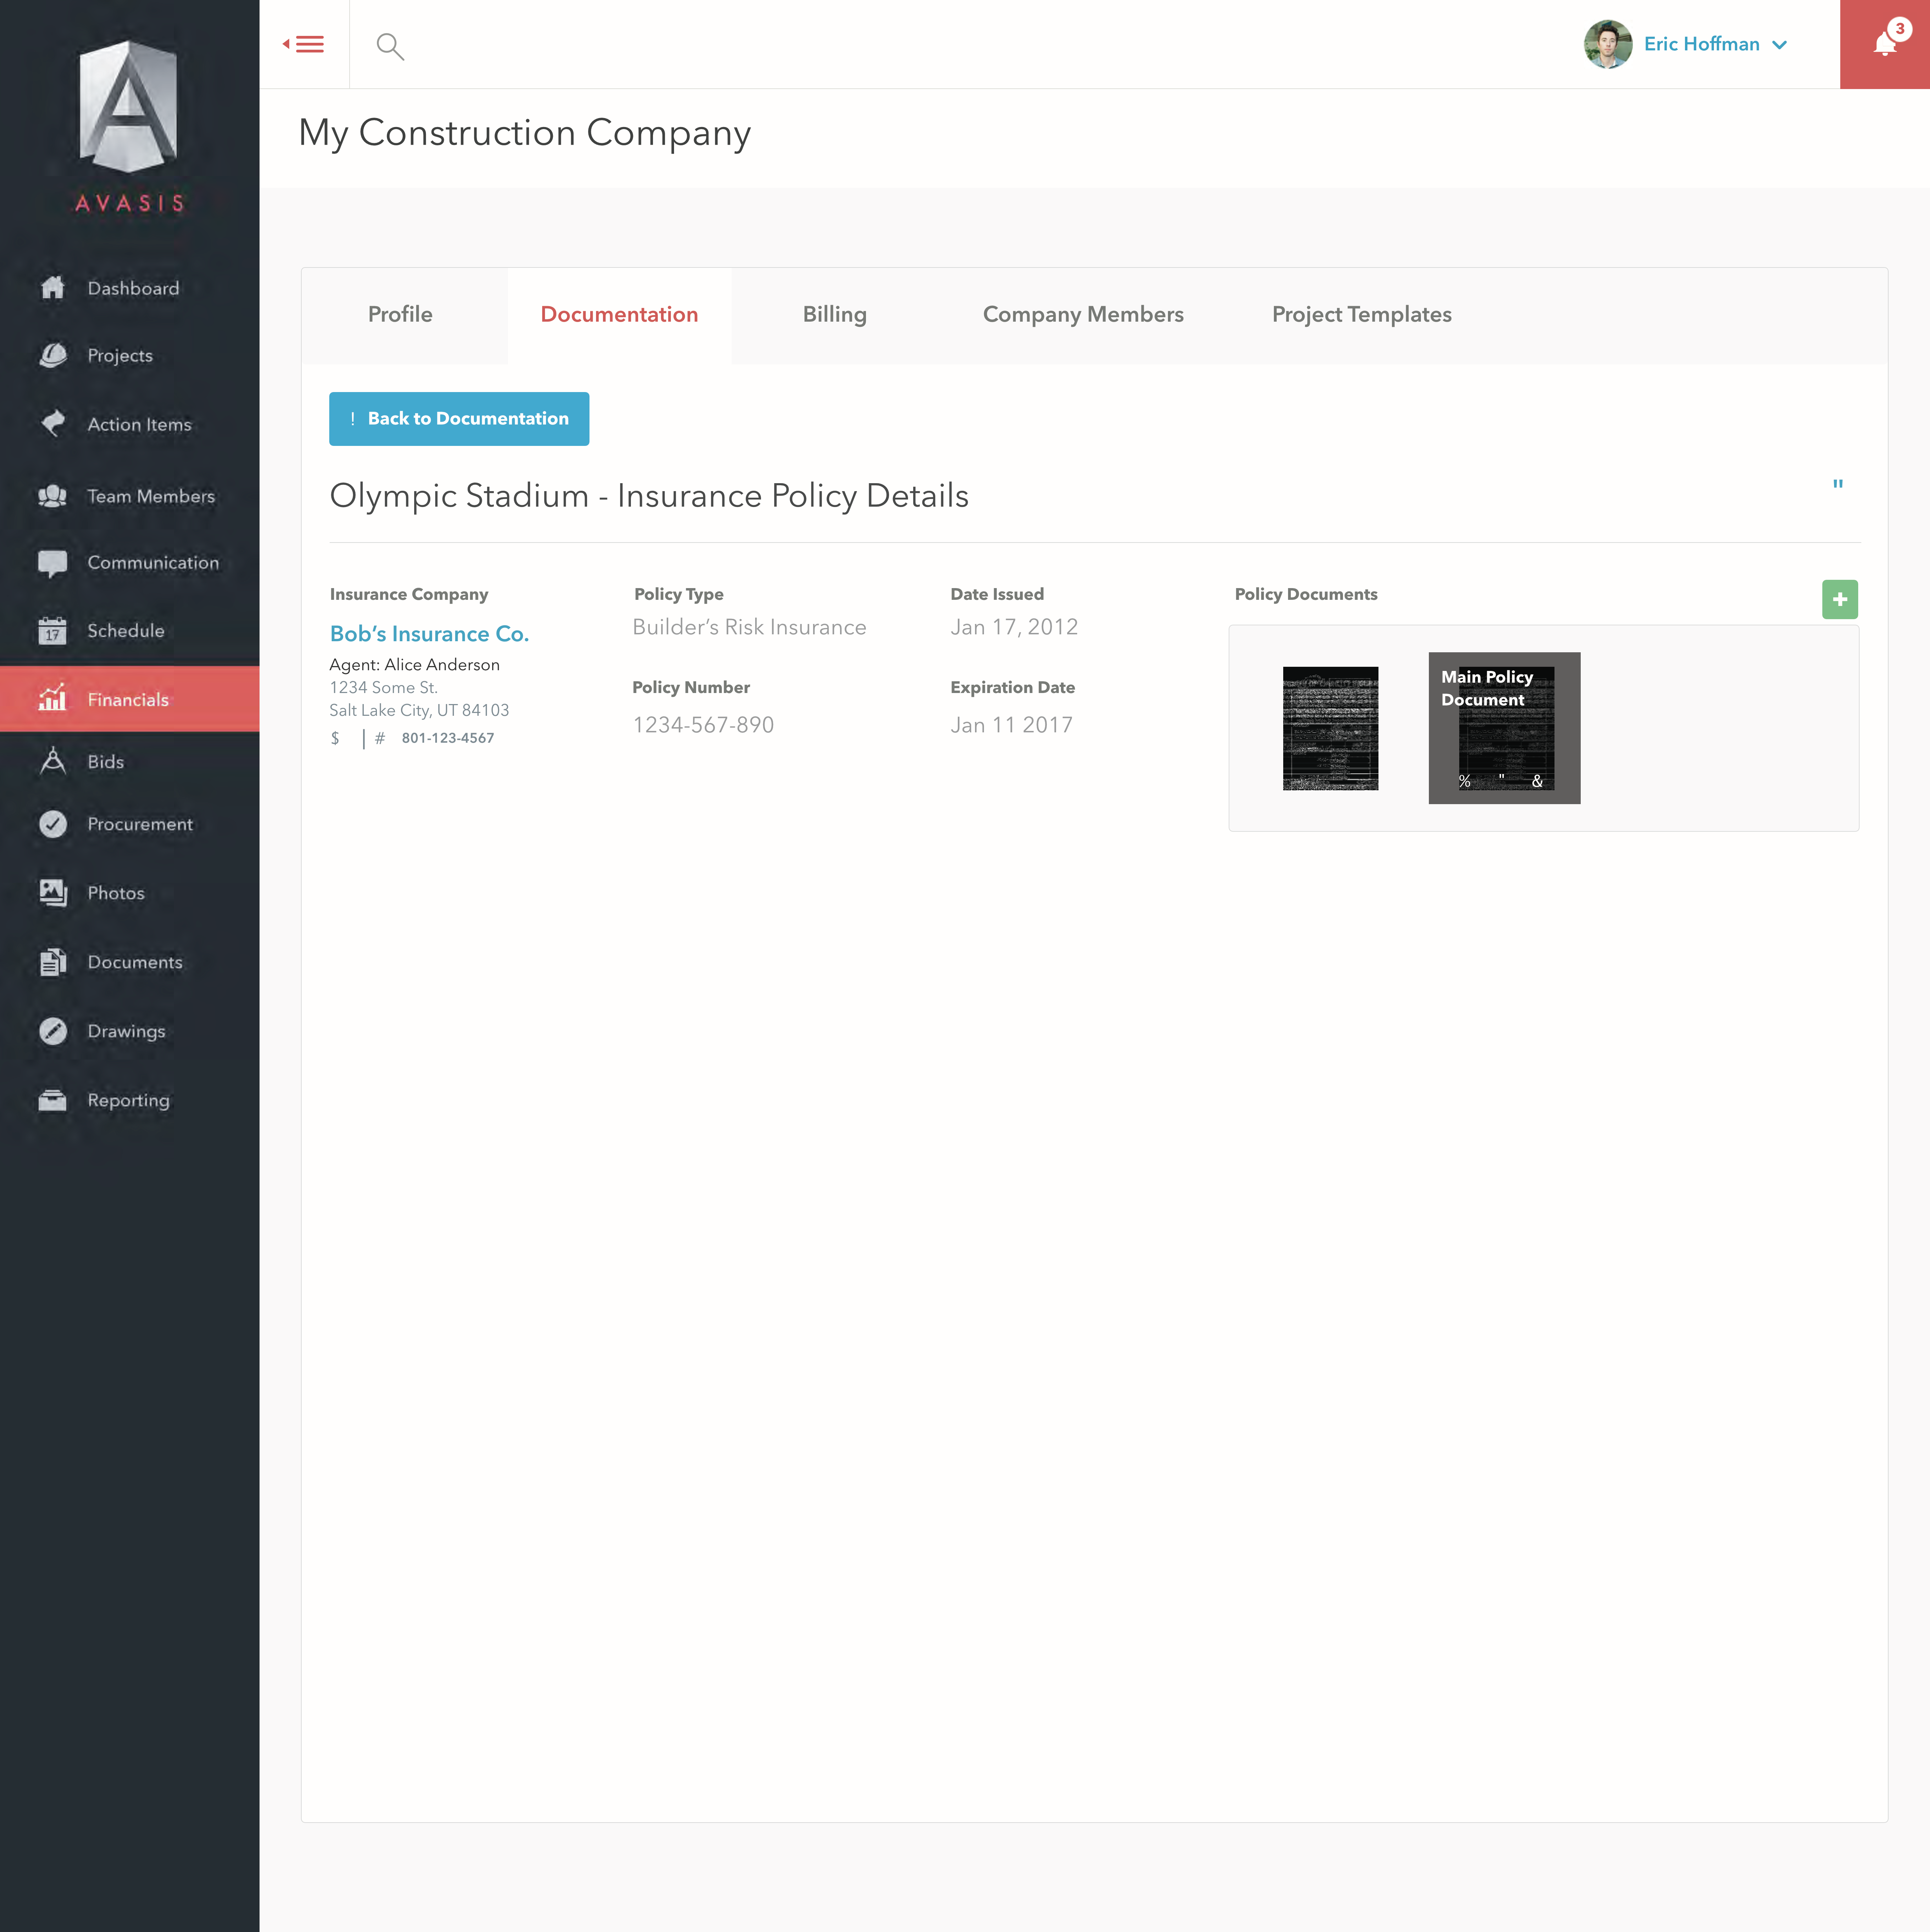Click Olympic Stadium - Insurance Policy Details title

[x=649, y=496]
